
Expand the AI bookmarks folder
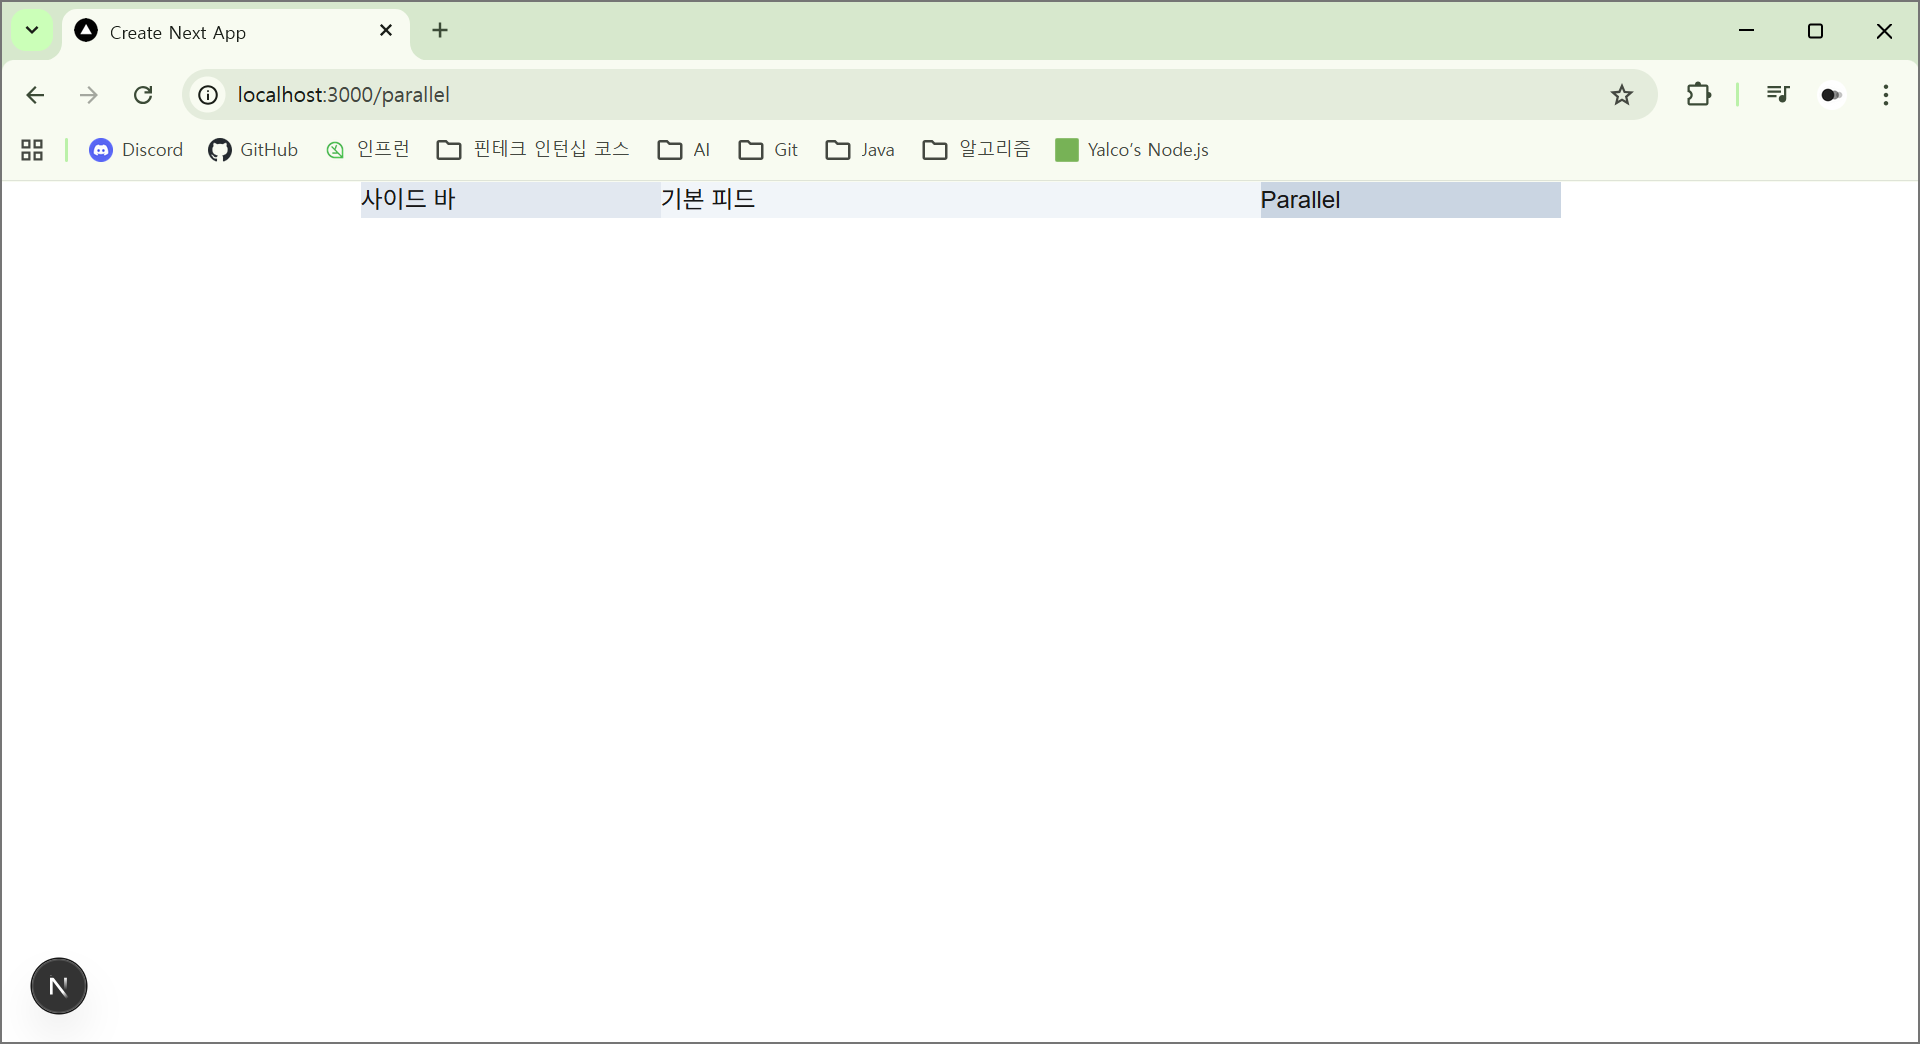pyautogui.click(x=684, y=150)
